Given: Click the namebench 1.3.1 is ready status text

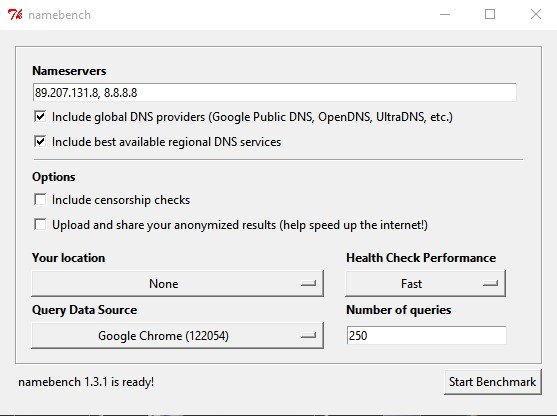Looking at the screenshot, I should 86,382.
